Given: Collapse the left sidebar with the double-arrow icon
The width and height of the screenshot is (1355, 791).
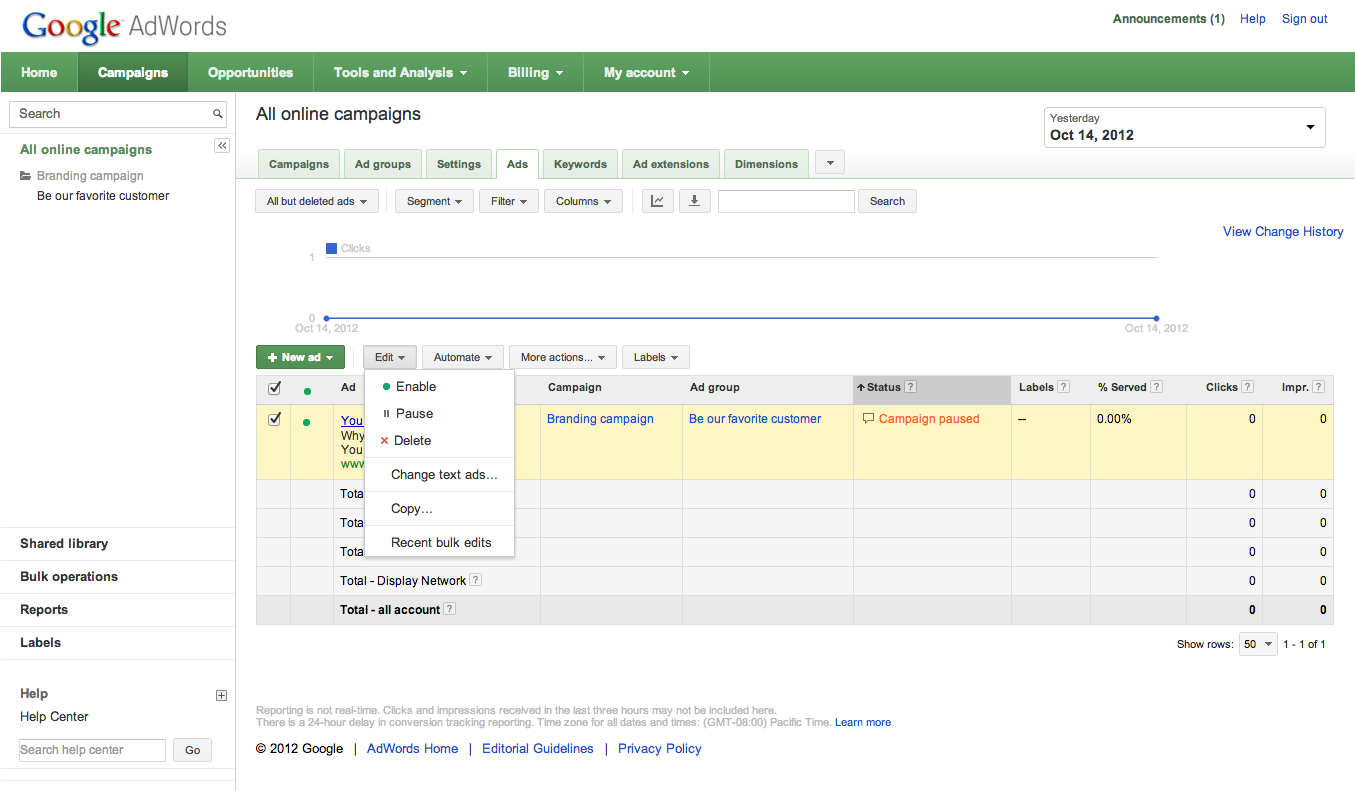Looking at the screenshot, I should coord(222,146).
